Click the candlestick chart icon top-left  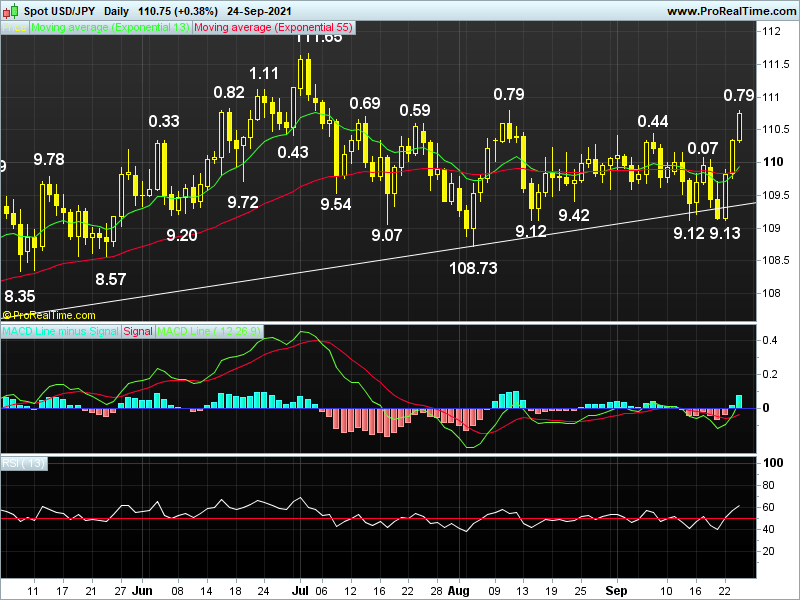[x=8, y=10]
